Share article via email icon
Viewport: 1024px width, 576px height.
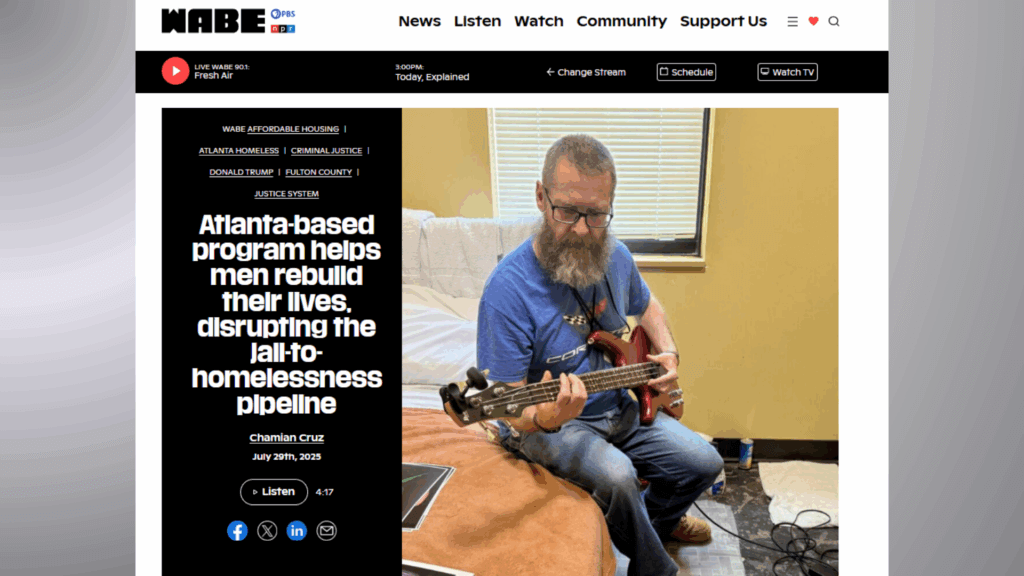click(x=327, y=531)
